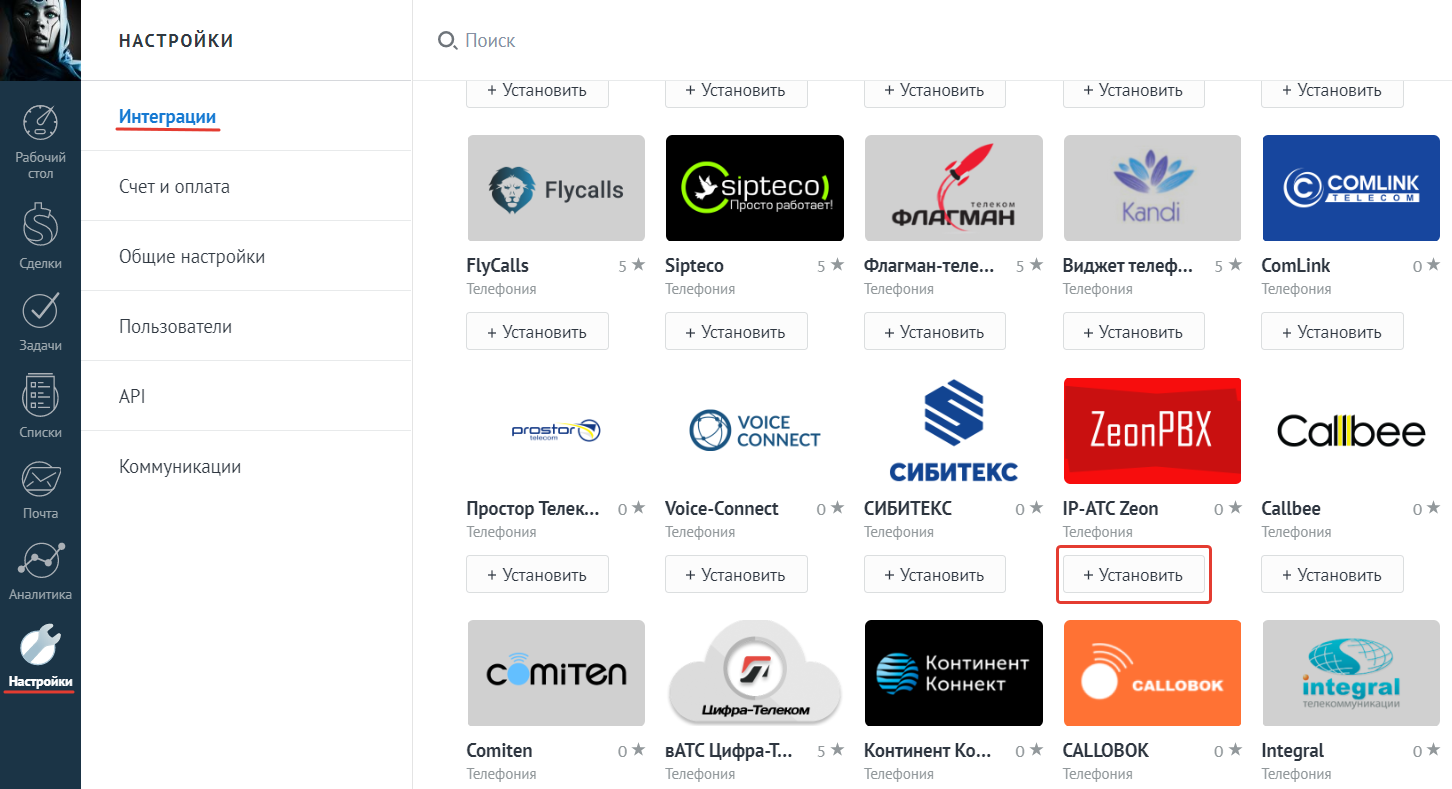Open Общие настройки menu item
Screen dimensions: 1452x789
point(192,257)
